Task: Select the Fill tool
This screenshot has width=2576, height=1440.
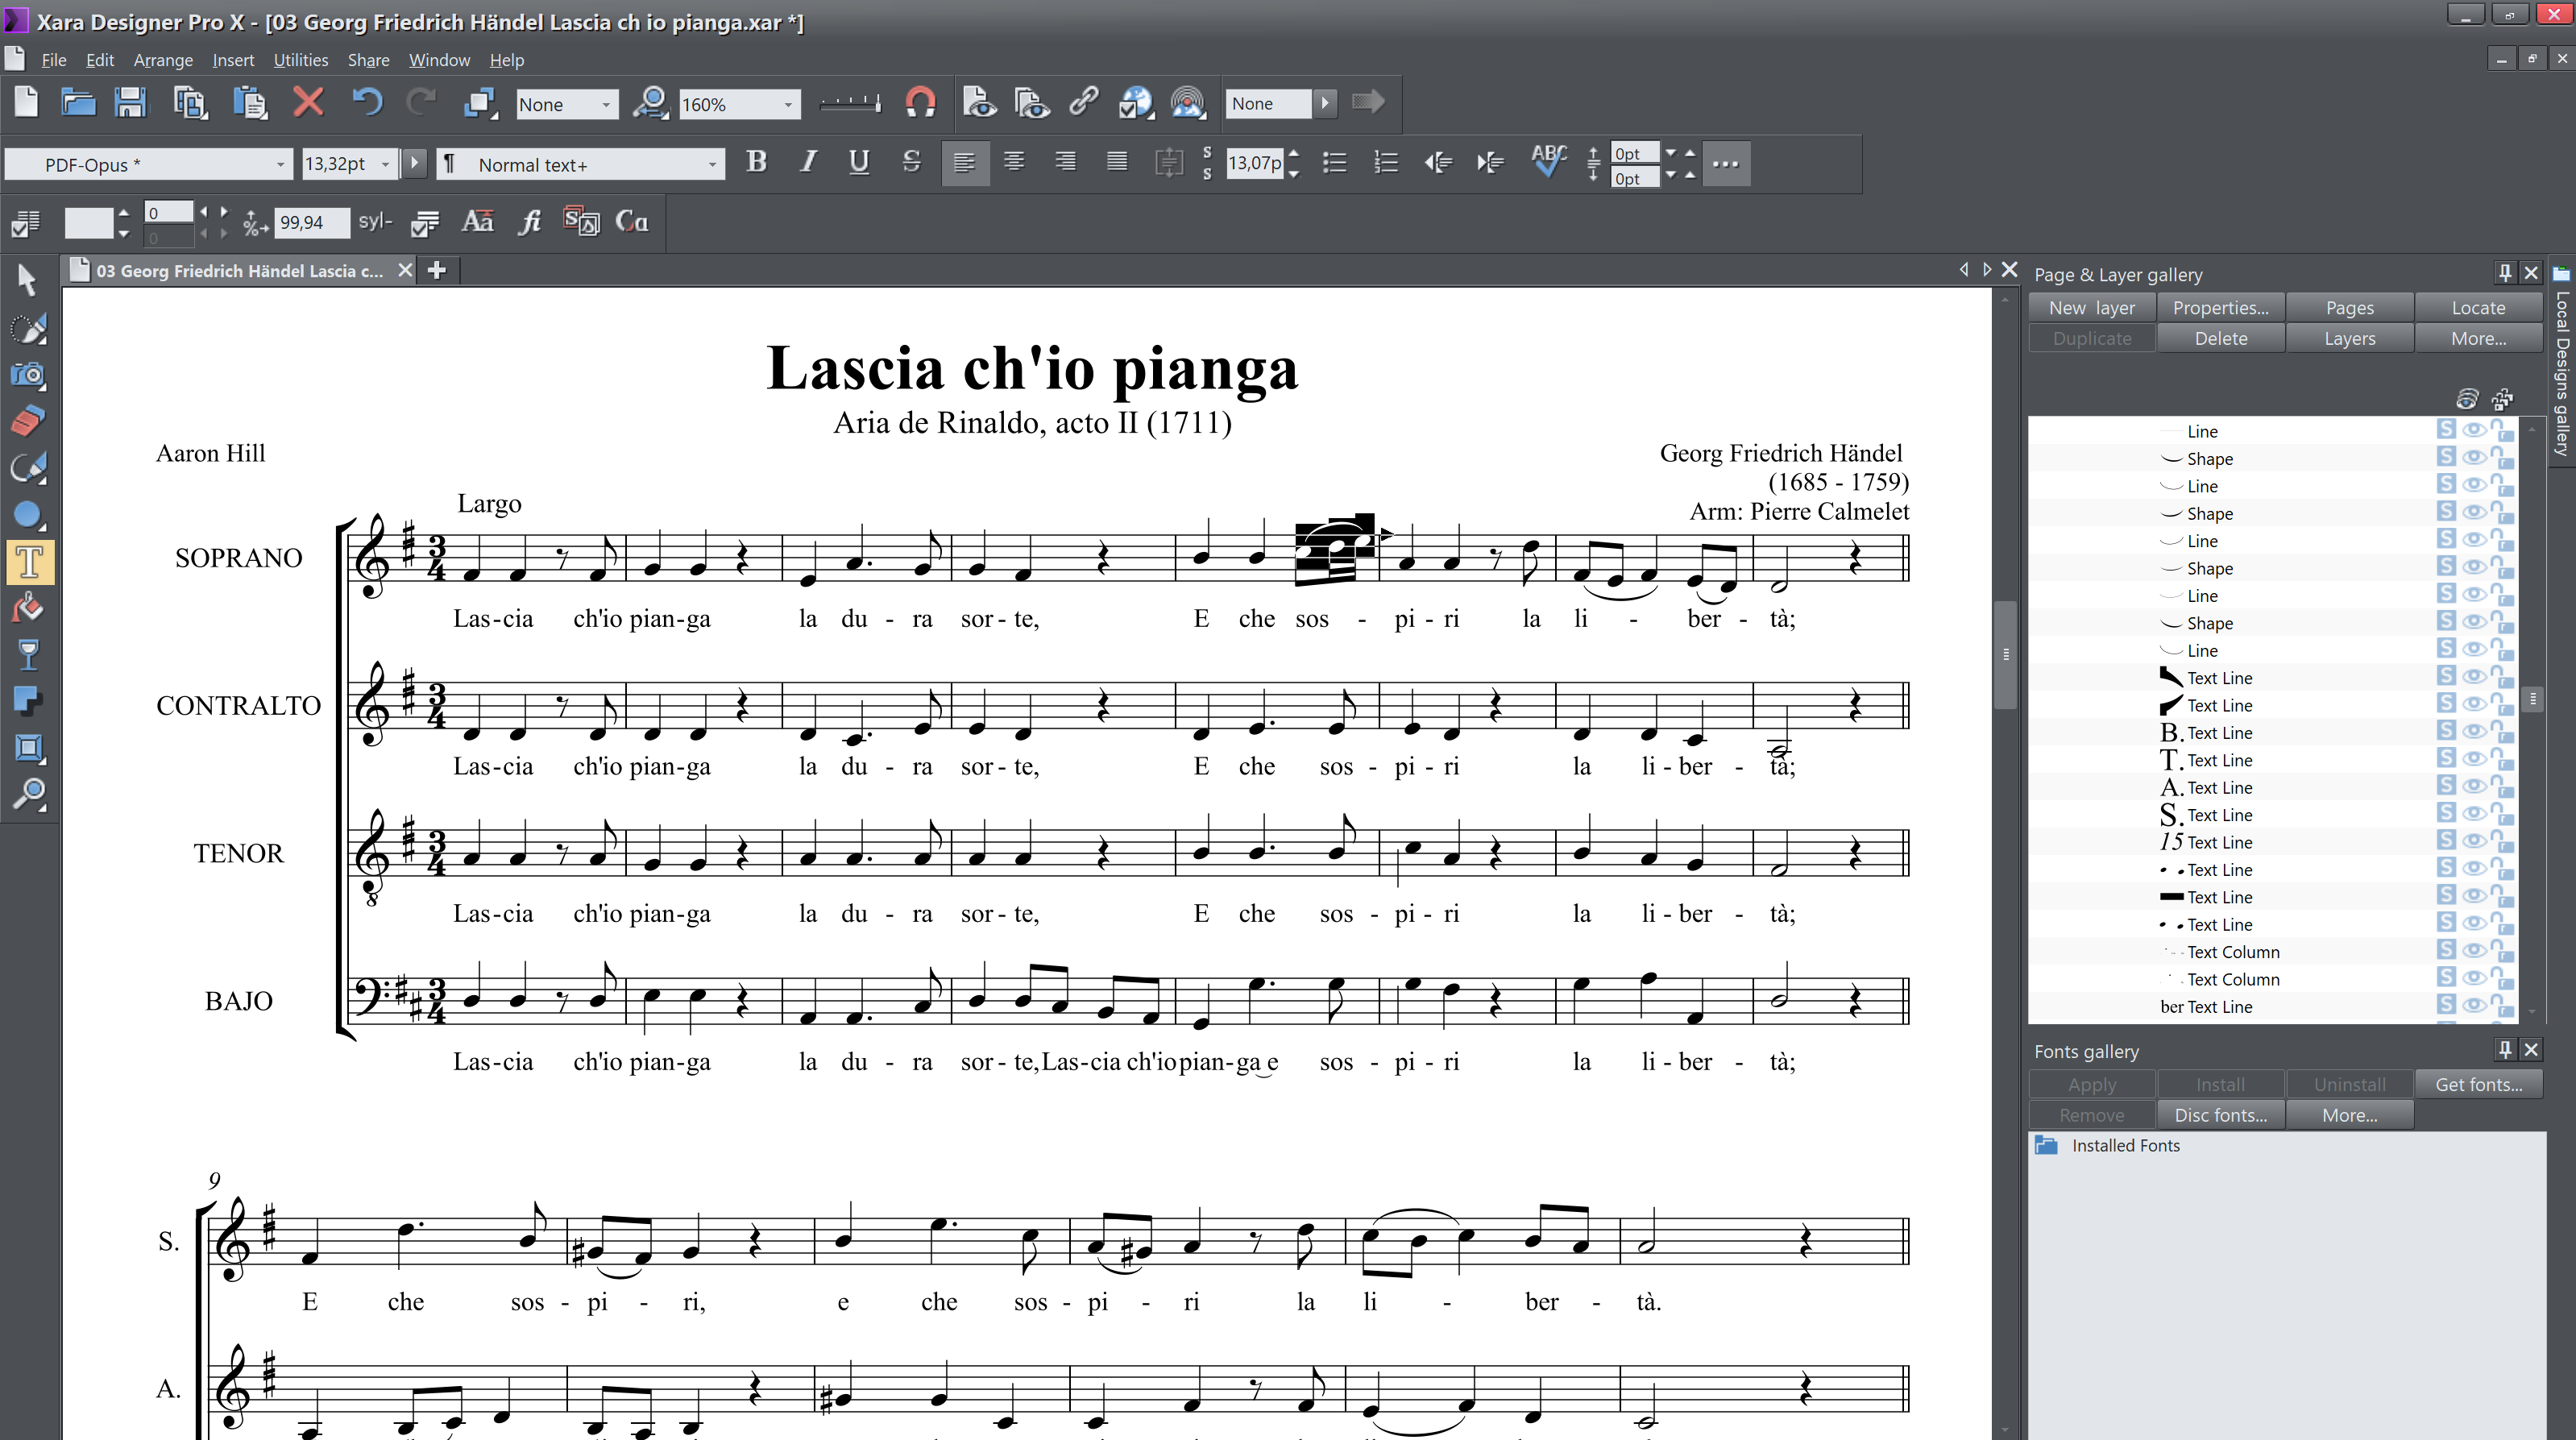Action: coord(28,608)
